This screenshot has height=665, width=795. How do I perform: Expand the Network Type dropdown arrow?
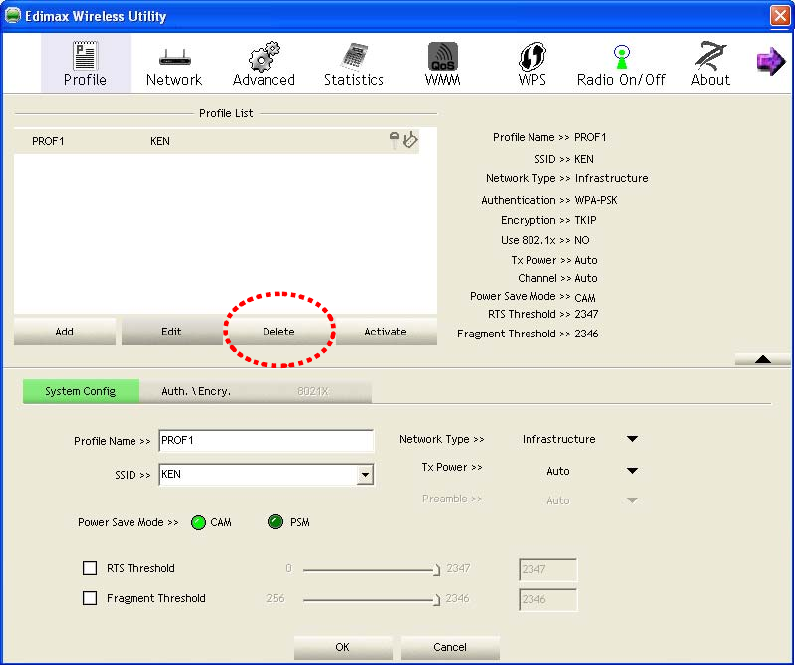(632, 439)
